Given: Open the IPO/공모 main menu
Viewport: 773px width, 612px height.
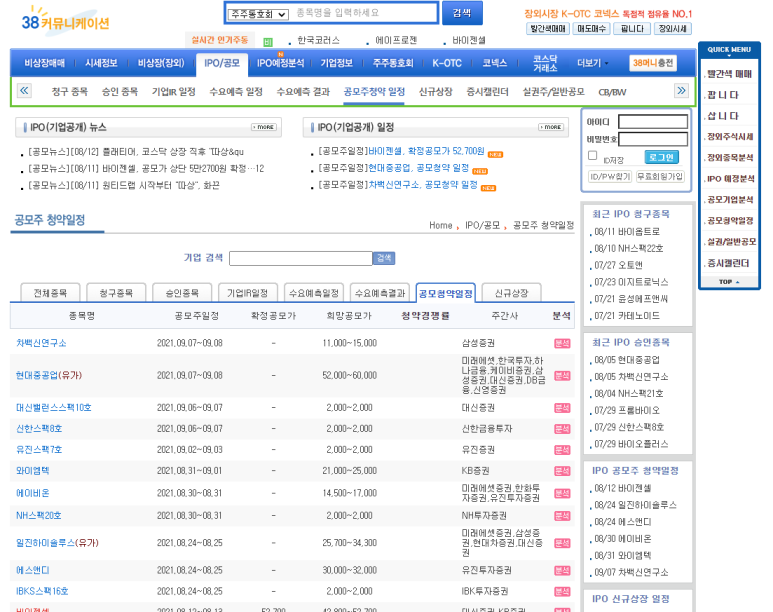Looking at the screenshot, I should click(222, 63).
